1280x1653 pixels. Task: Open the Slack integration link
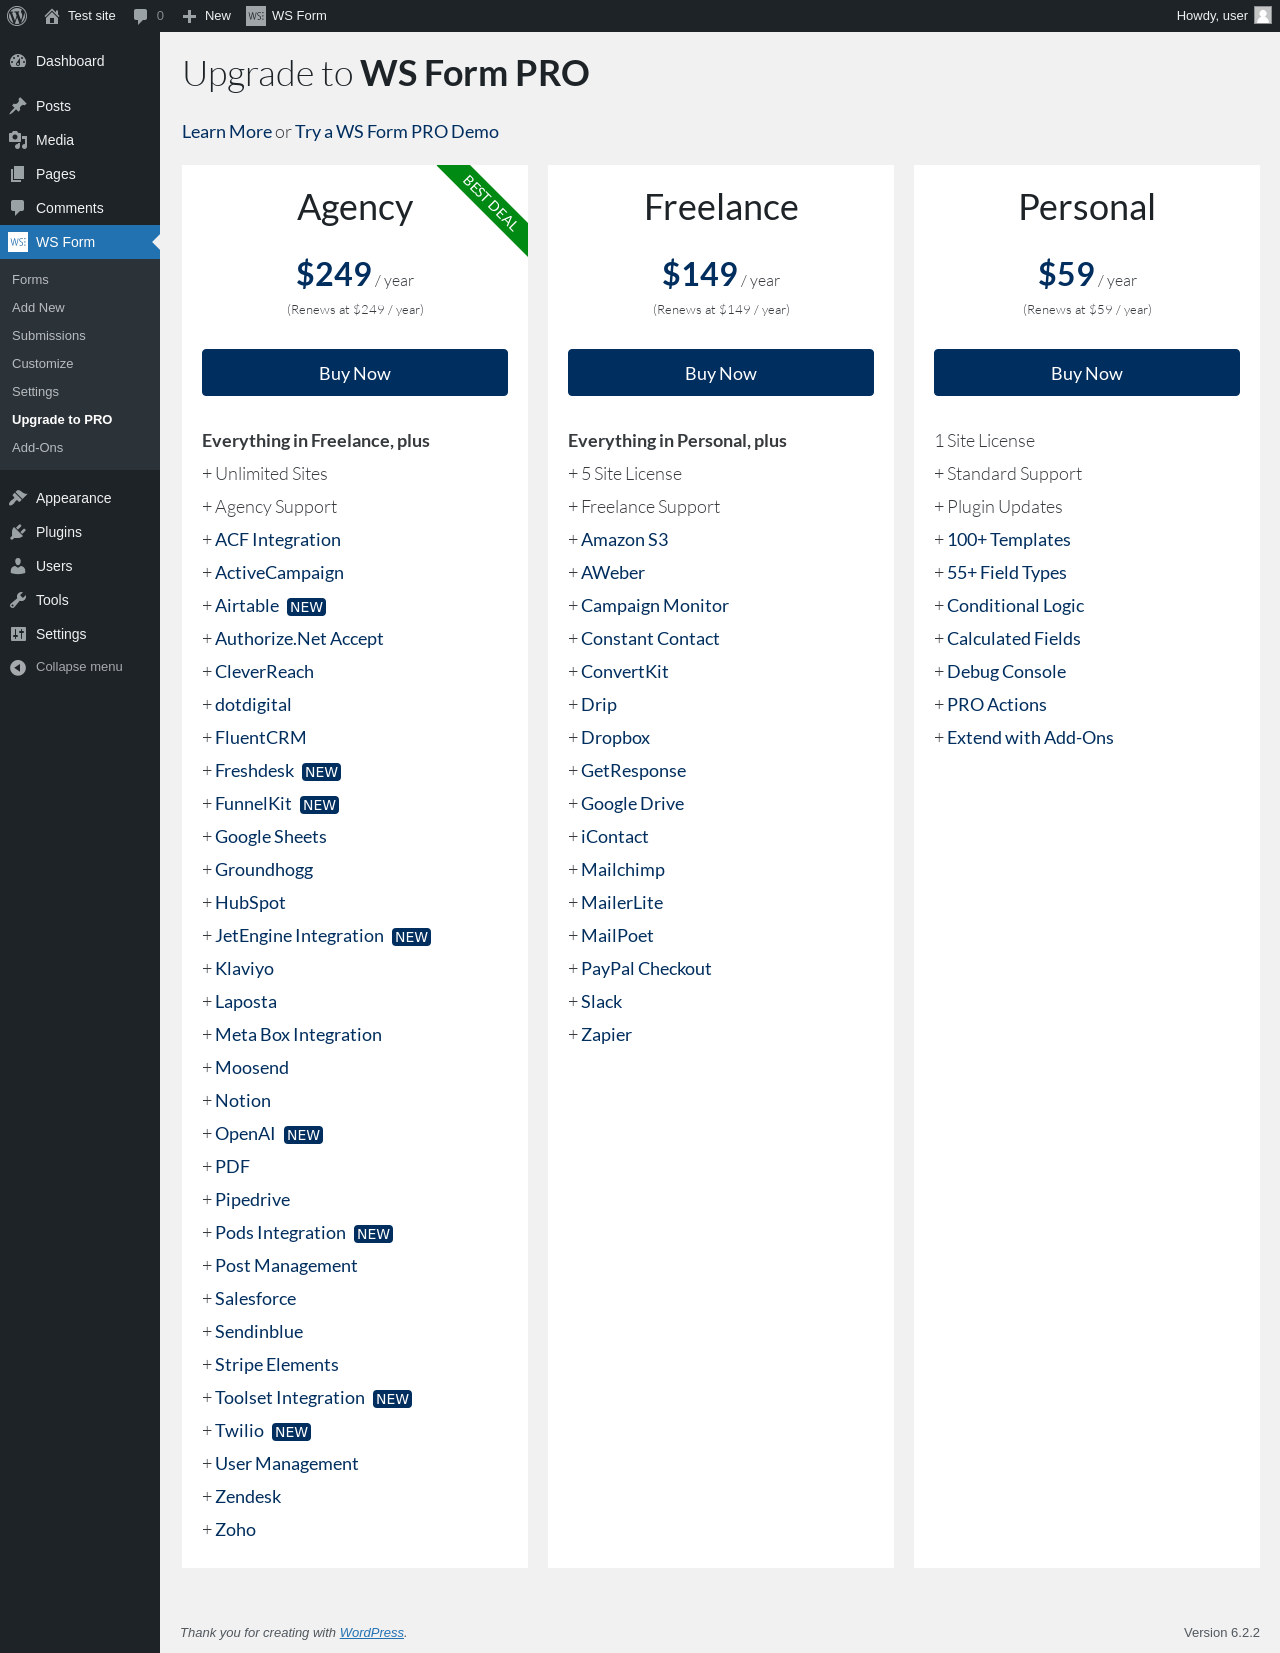[x=601, y=1002]
